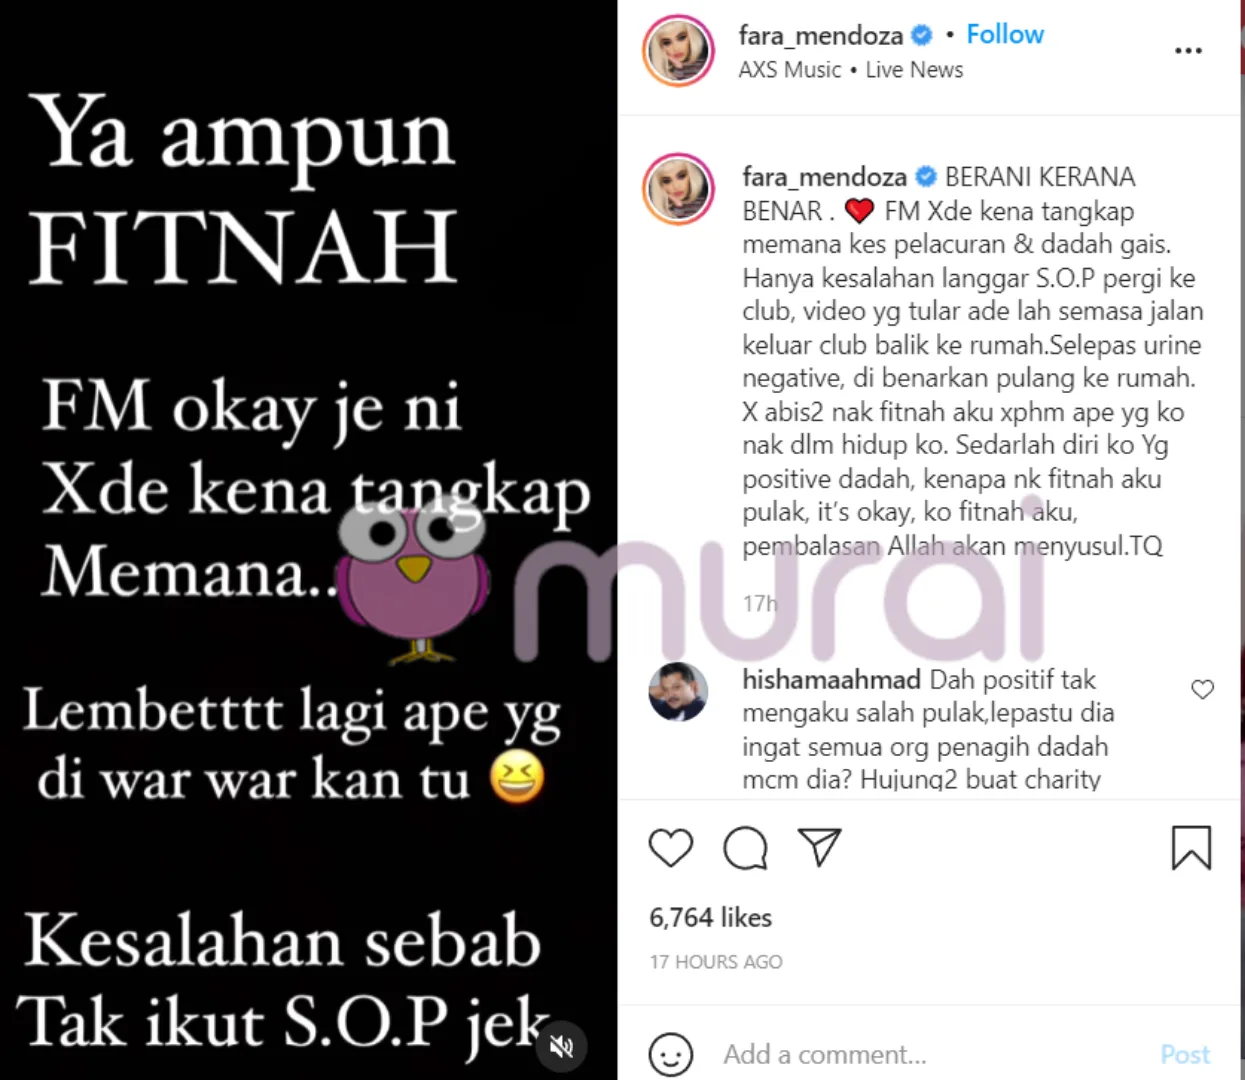Viewport: 1245px width, 1080px height.
Task: Click the Post comment button
Action: [1185, 1055]
